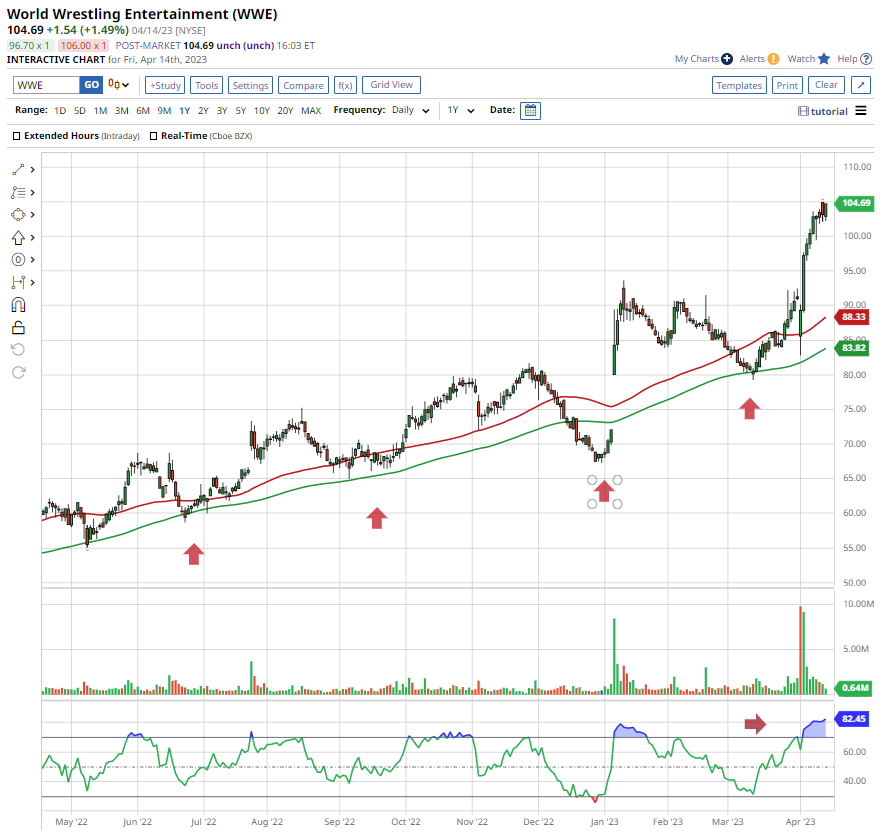
Task: Enable the Real-Time Cboe BZX checkbox
Action: pos(153,136)
